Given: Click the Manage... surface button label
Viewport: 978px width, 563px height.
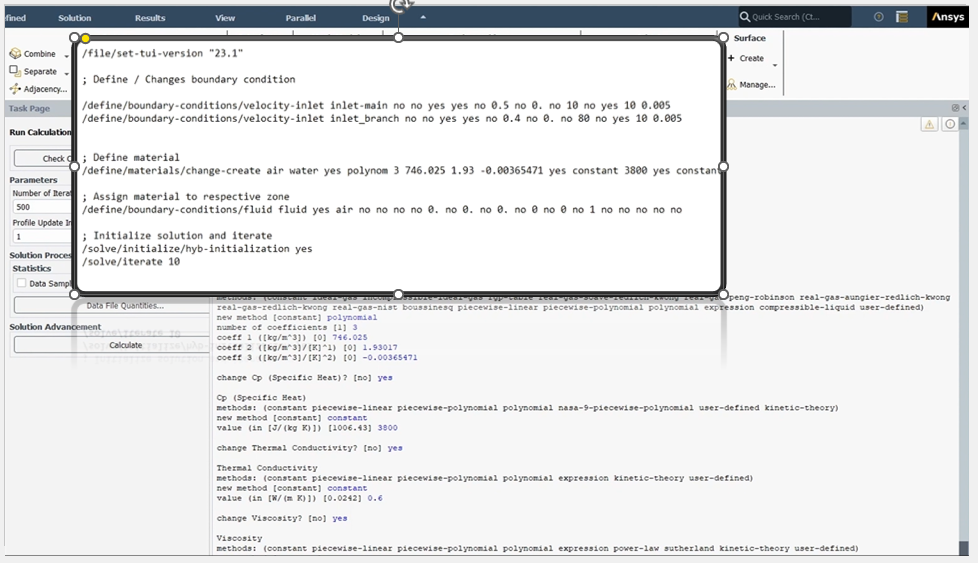Looking at the screenshot, I should point(757,85).
